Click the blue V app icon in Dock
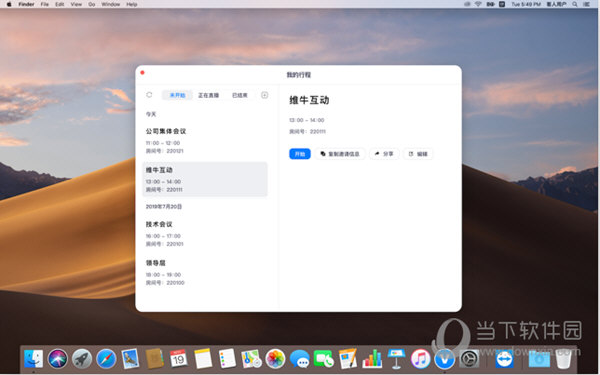Viewport: 600px width, 375px height. pyautogui.click(x=444, y=359)
